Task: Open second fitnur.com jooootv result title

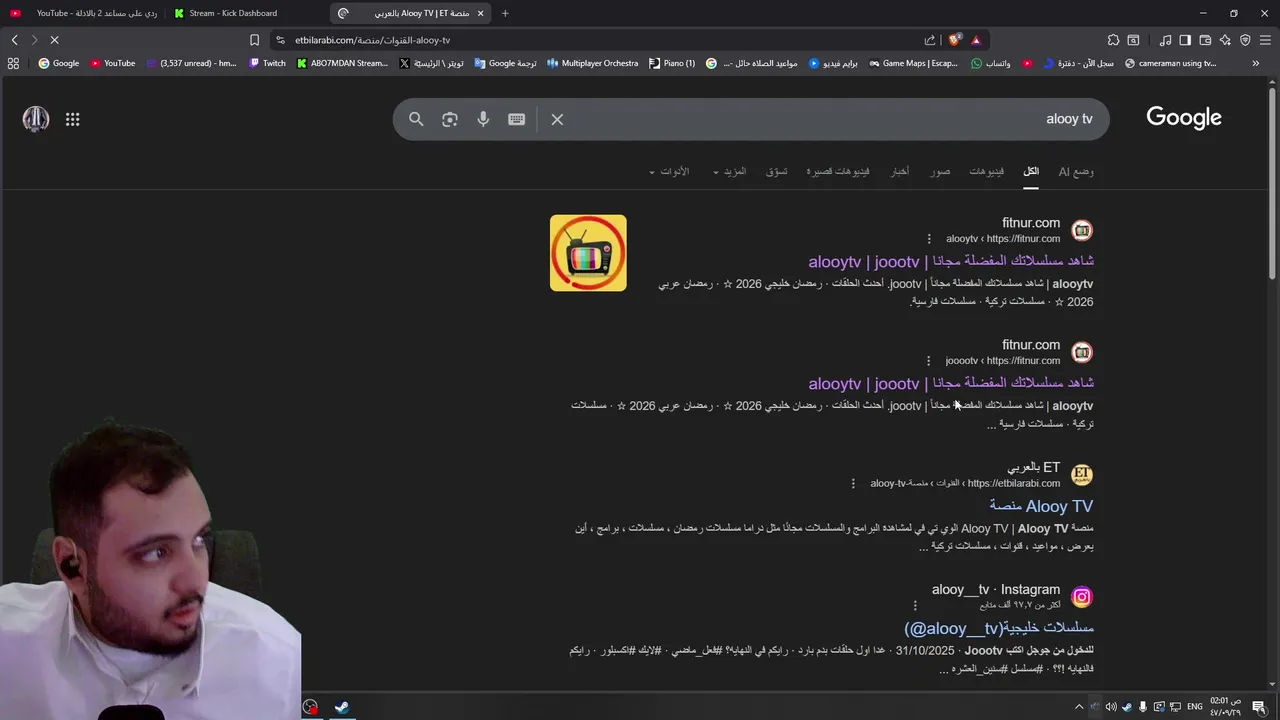Action: 951,383
